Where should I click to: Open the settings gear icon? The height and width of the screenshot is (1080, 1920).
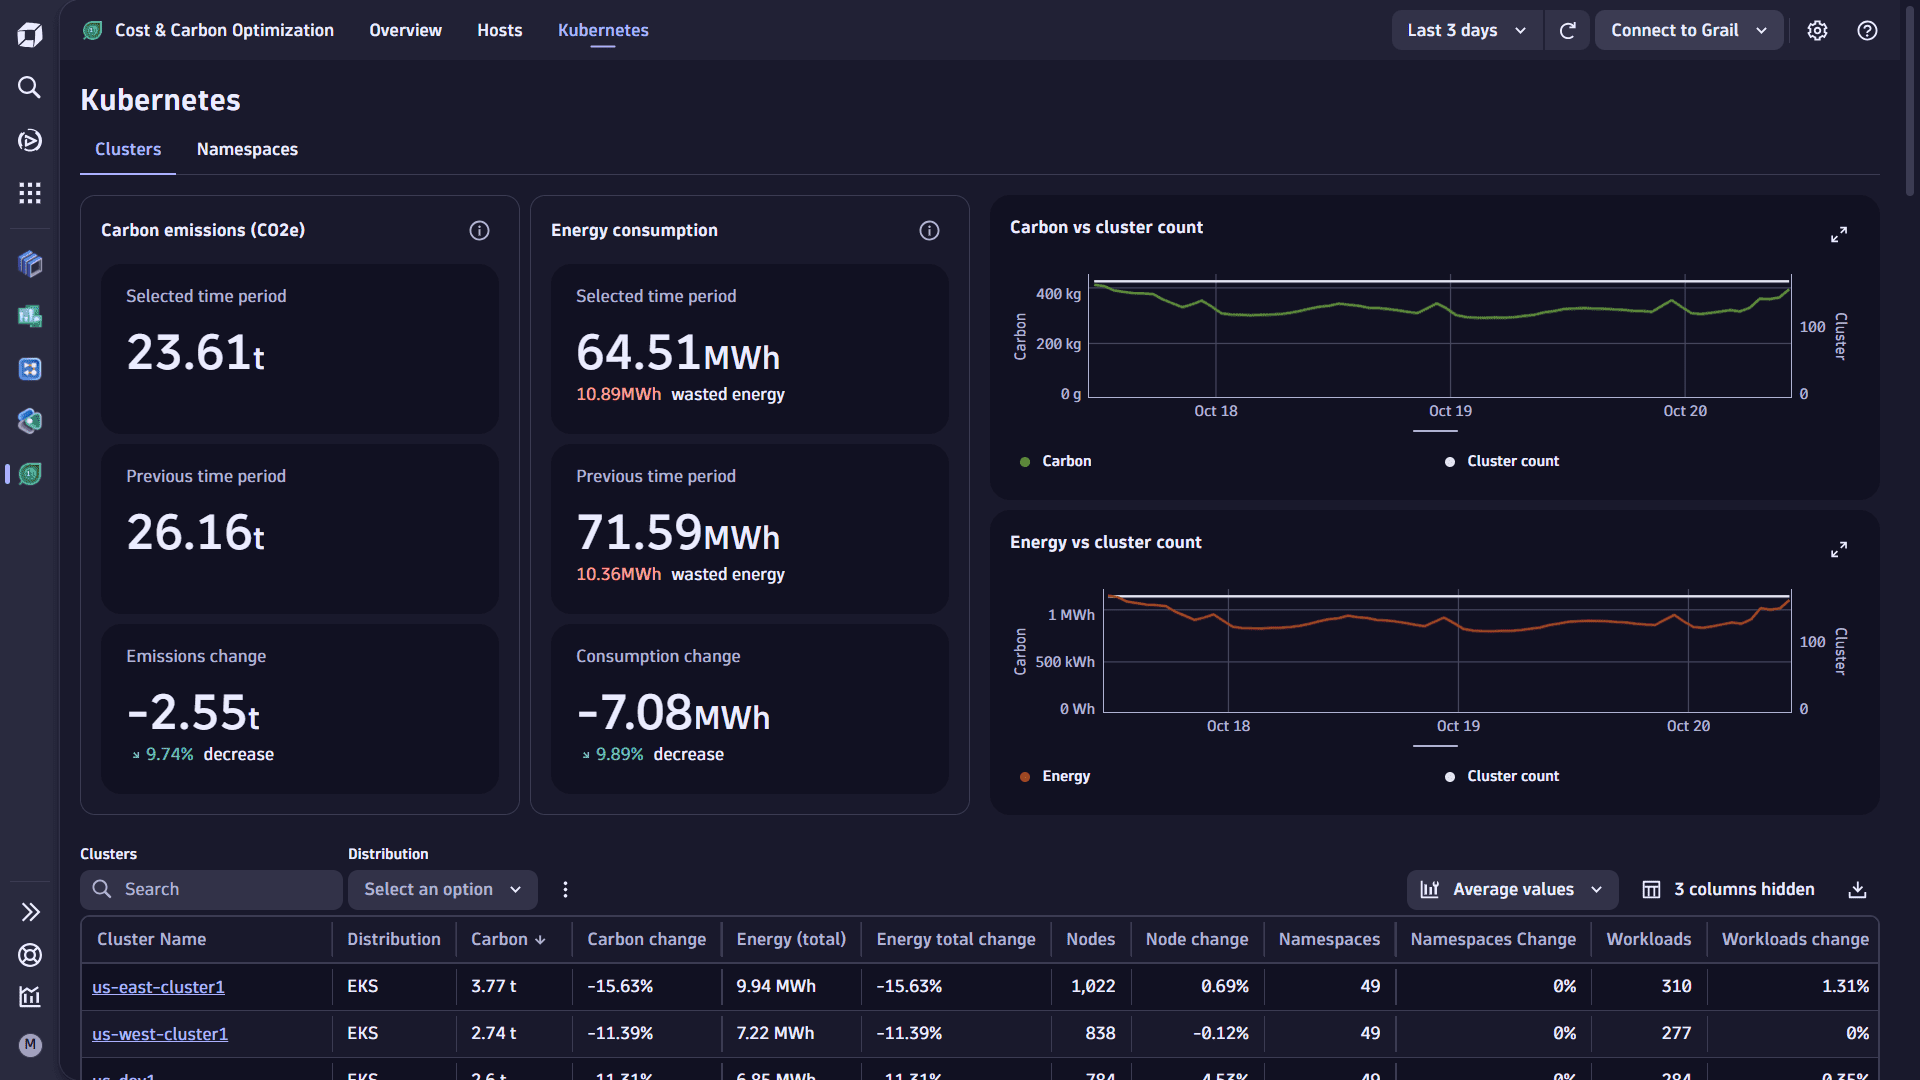[x=1817, y=30]
